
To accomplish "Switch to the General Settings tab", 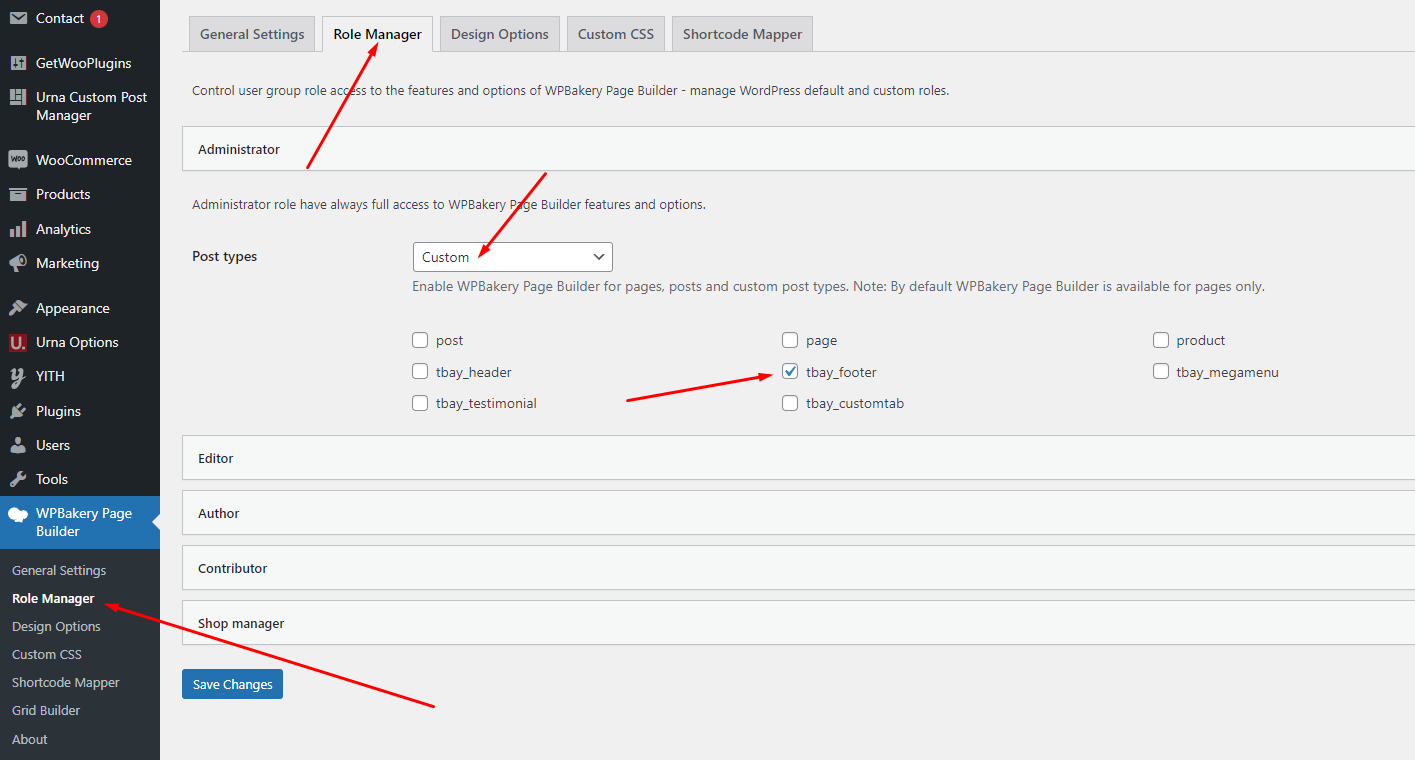I will [x=252, y=34].
